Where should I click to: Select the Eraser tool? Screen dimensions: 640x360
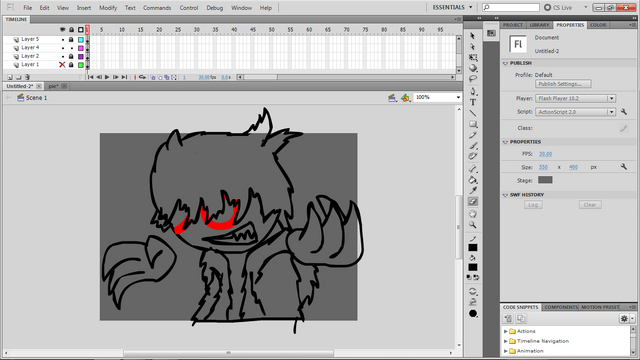(x=473, y=201)
